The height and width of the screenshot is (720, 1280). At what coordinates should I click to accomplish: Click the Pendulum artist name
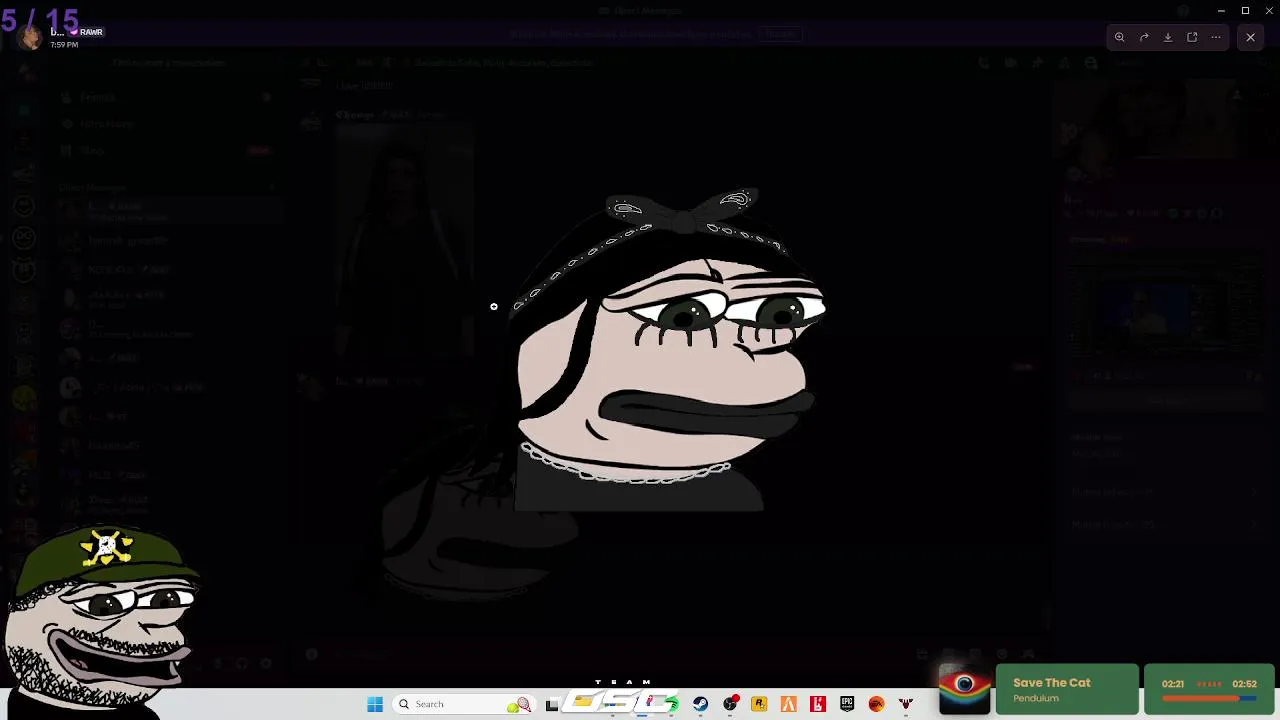pos(1036,698)
